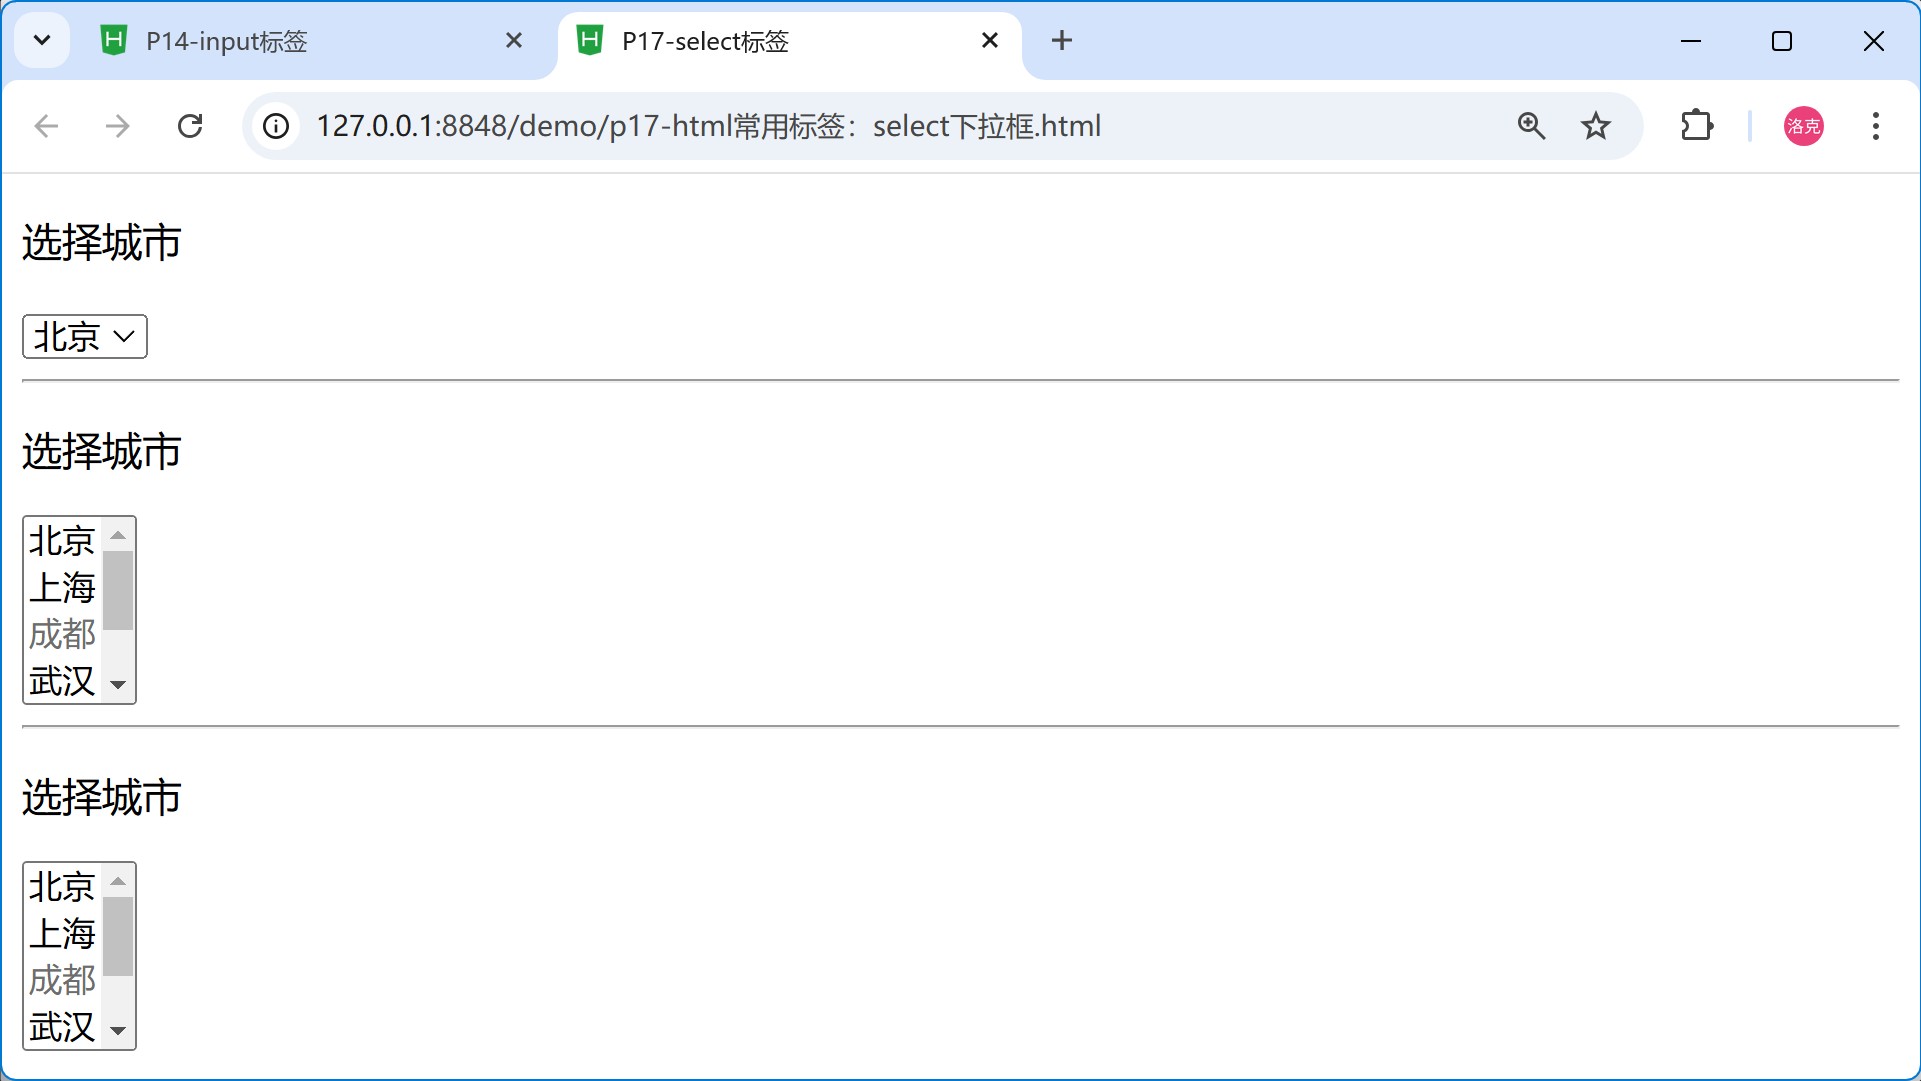Close the P14-input标签 tab
The height and width of the screenshot is (1081, 1921).
[x=514, y=41]
